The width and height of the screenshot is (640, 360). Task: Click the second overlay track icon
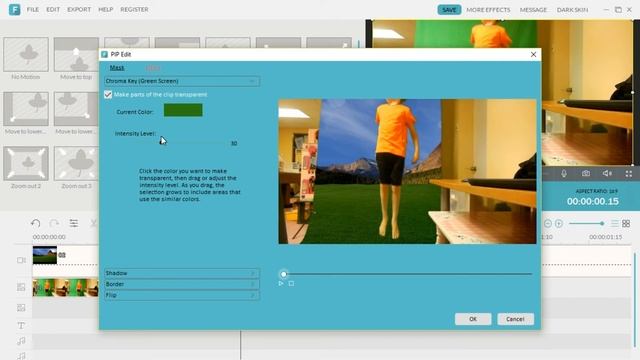[21, 308]
